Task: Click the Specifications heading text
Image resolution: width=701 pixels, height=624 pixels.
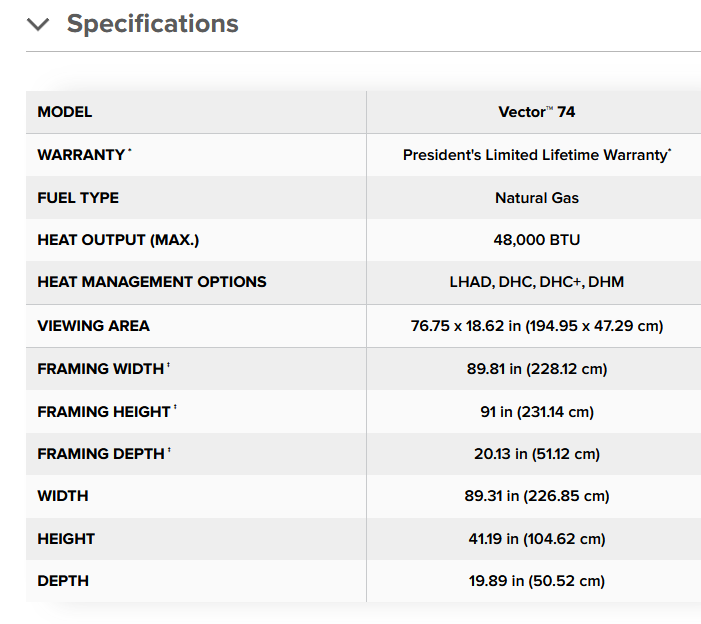Action: (x=152, y=24)
